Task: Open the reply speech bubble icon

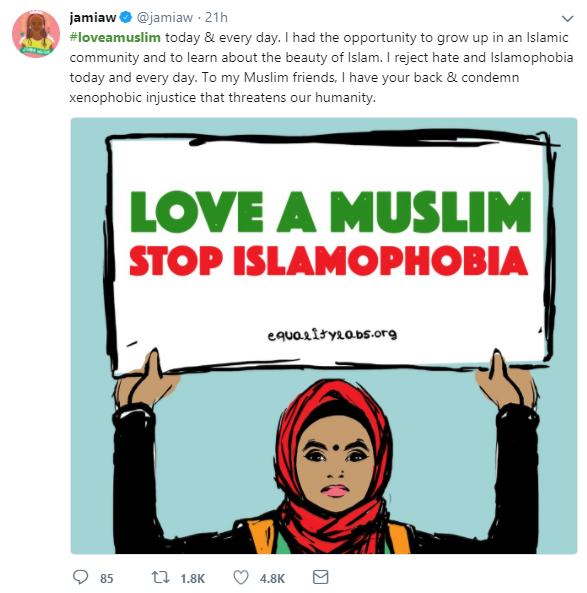Action: 80,577
